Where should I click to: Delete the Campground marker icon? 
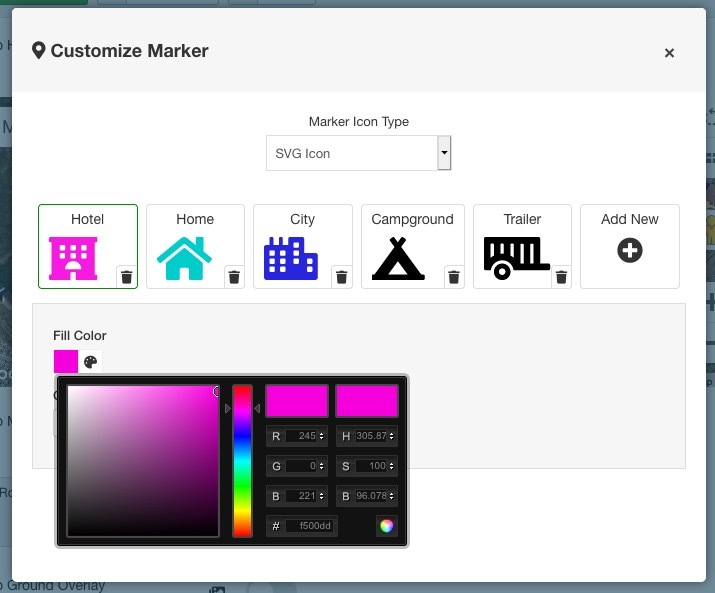pos(453,277)
